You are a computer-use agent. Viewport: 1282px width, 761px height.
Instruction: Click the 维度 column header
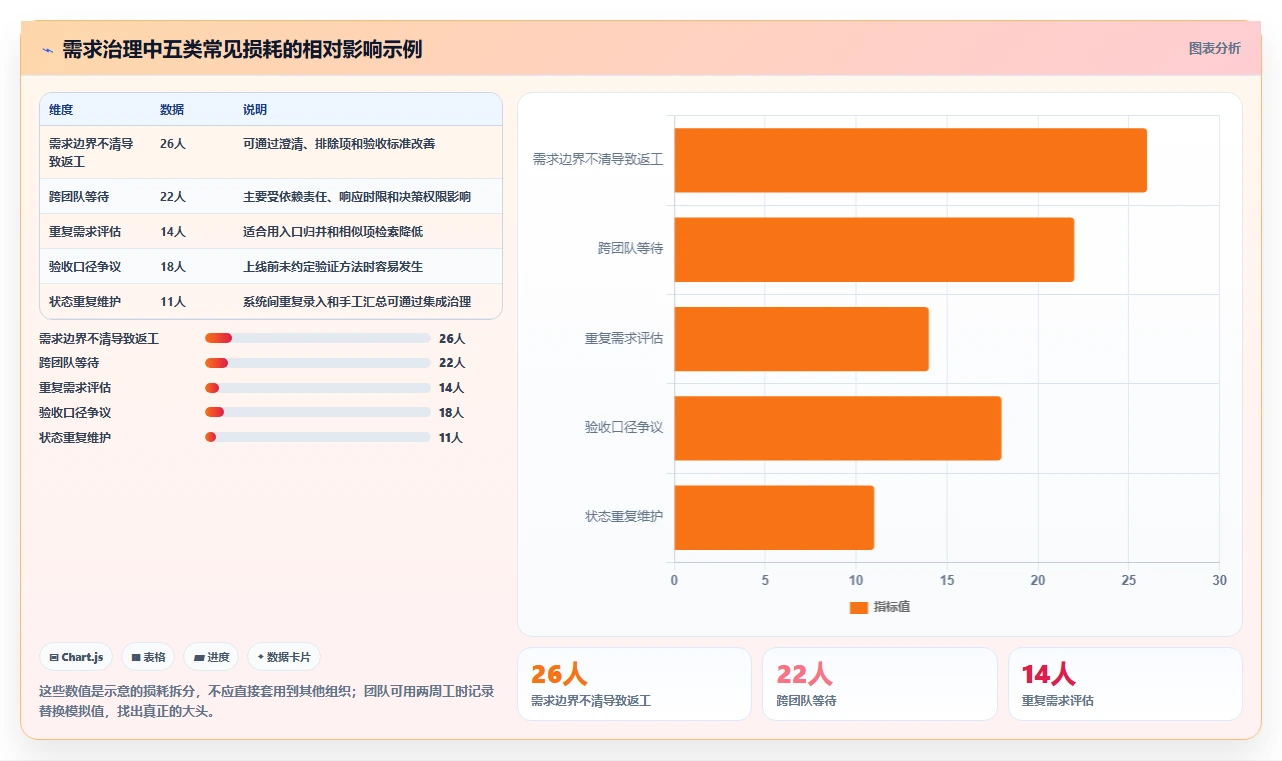coord(61,110)
